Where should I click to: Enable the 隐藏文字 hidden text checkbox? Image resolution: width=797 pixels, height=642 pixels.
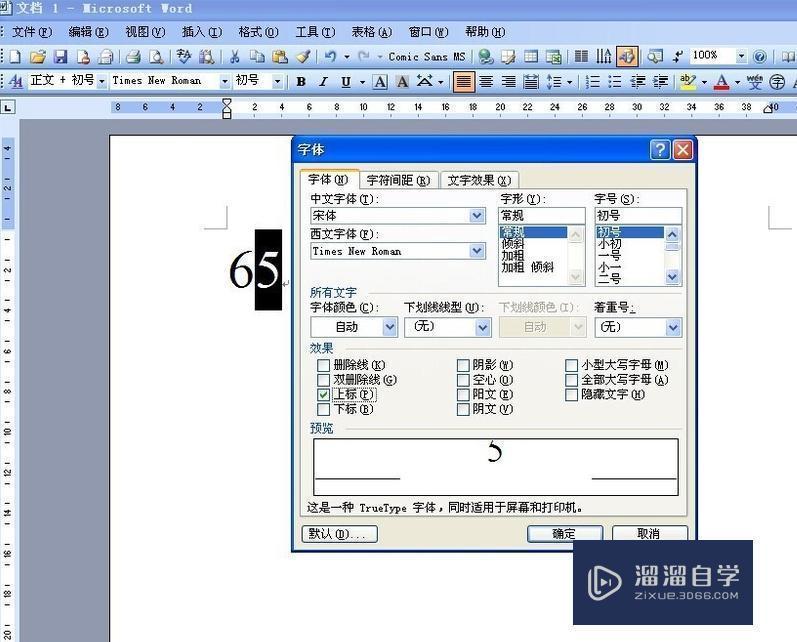(x=571, y=394)
